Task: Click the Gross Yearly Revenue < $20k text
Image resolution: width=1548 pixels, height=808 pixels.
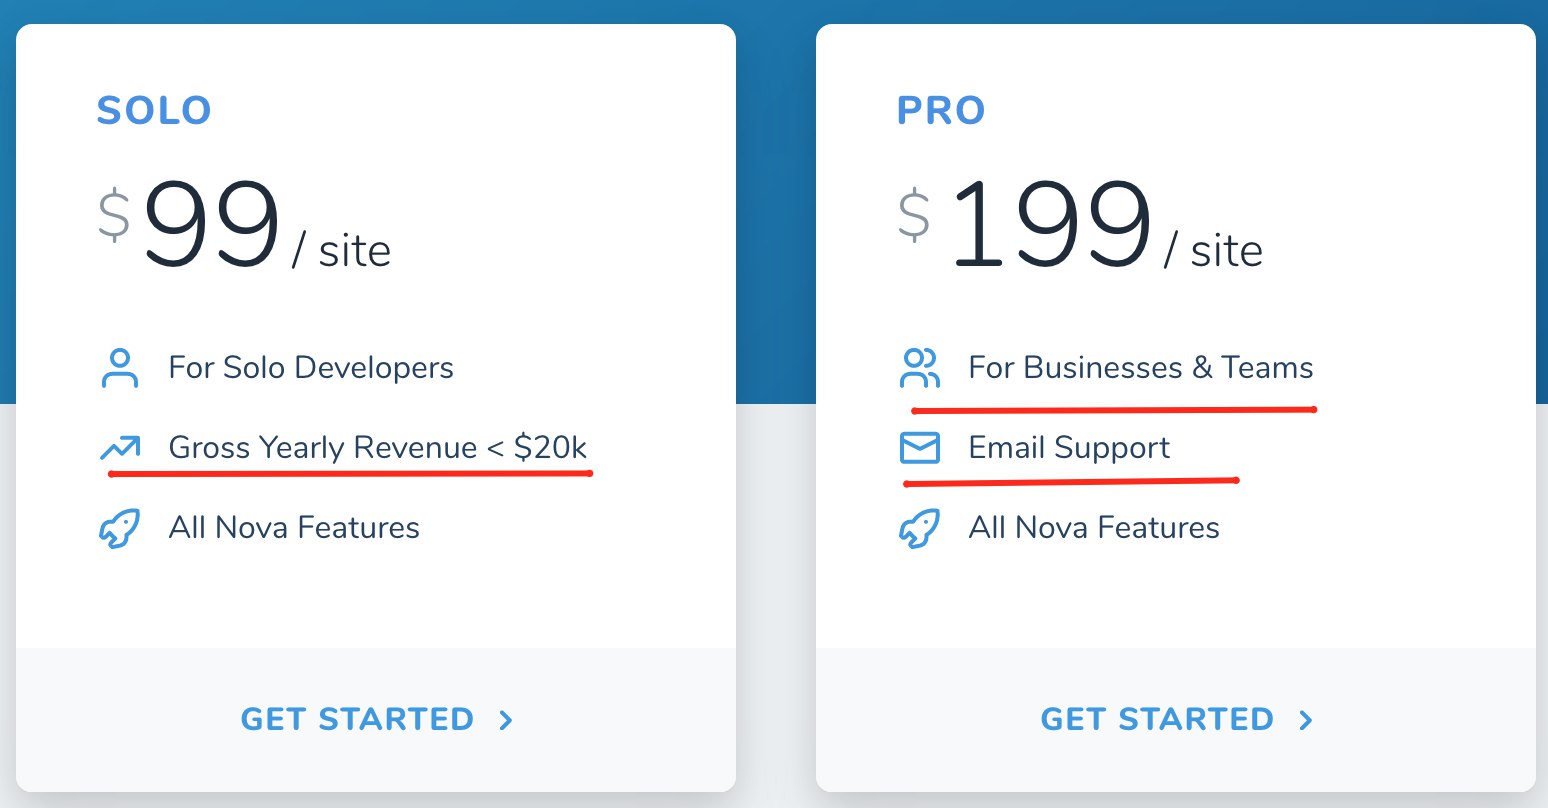Action: coord(378,447)
